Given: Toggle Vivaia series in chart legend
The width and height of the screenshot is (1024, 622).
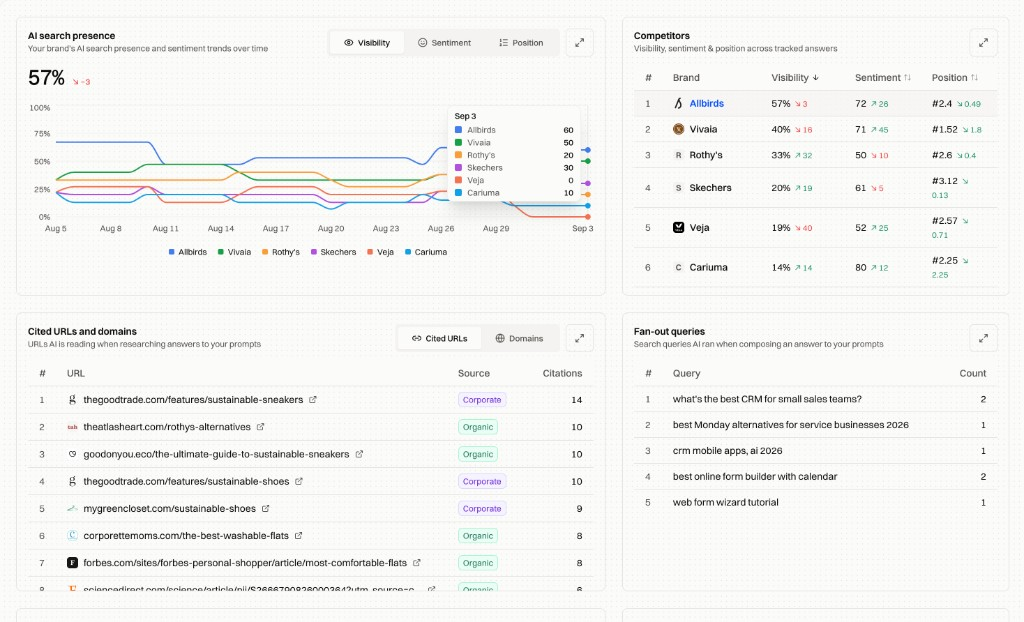Looking at the screenshot, I should 234,252.
